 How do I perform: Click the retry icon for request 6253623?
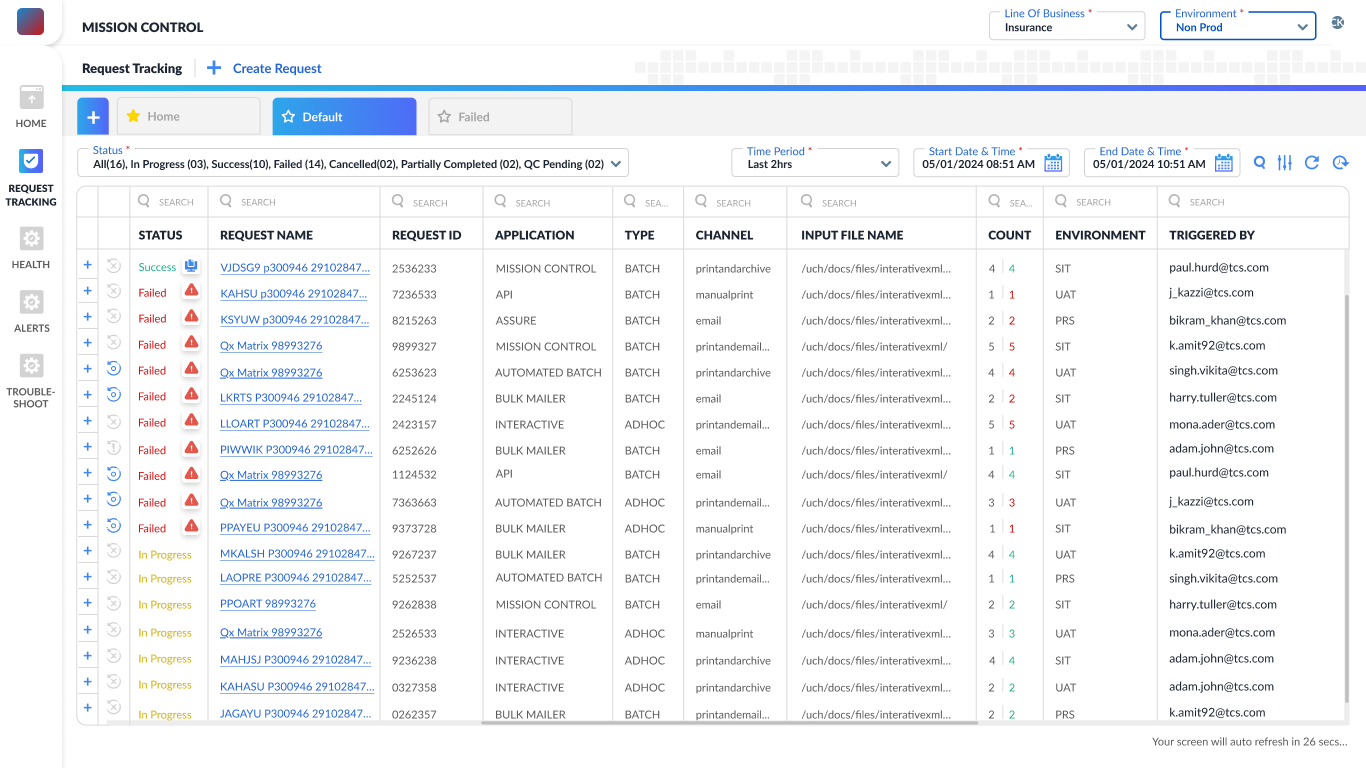[114, 369]
